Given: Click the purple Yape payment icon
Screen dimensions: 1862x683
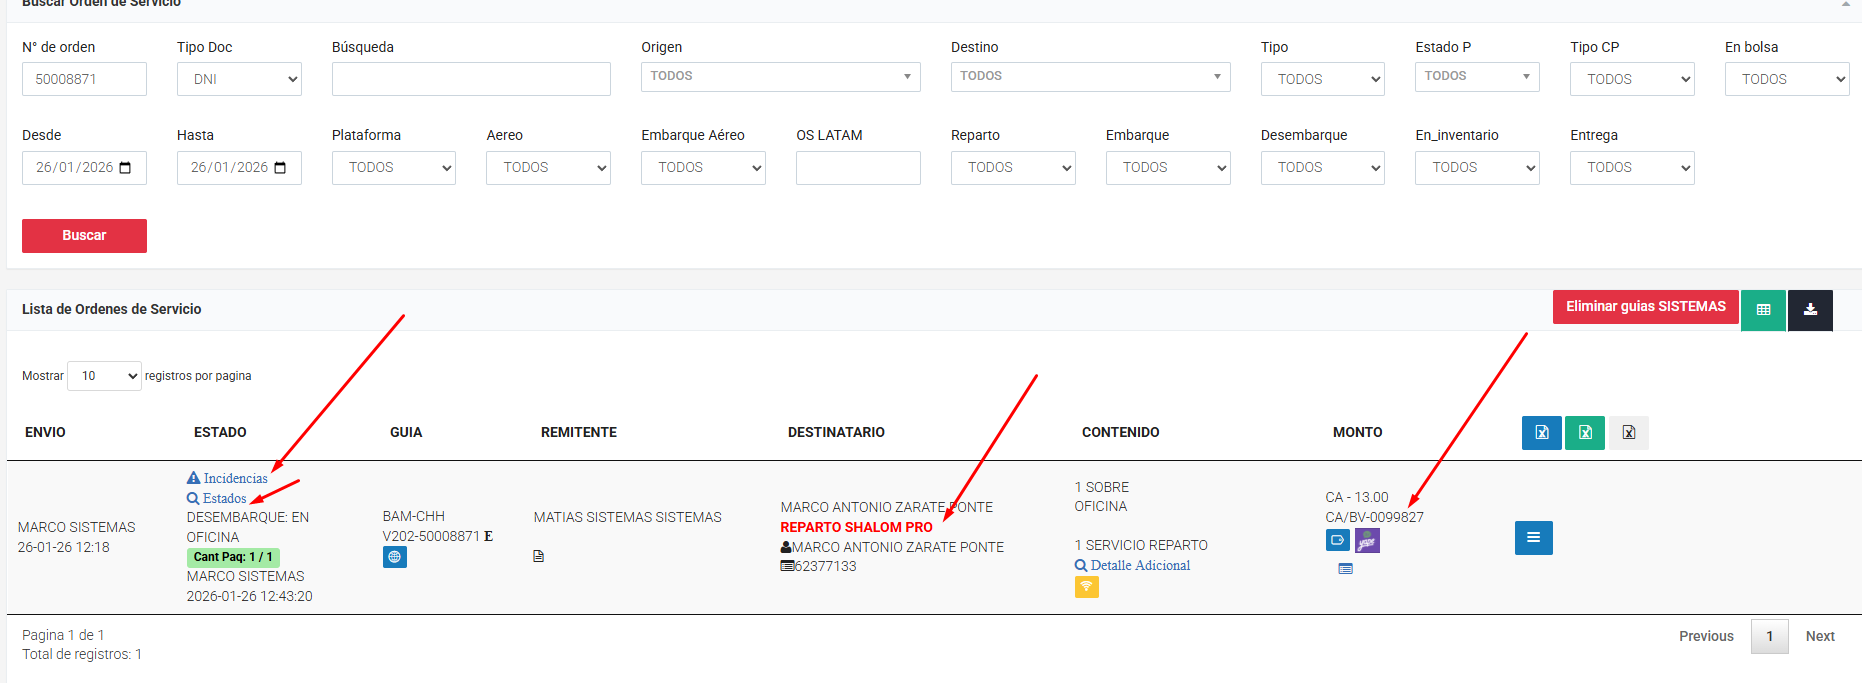Looking at the screenshot, I should pos(1367,541).
